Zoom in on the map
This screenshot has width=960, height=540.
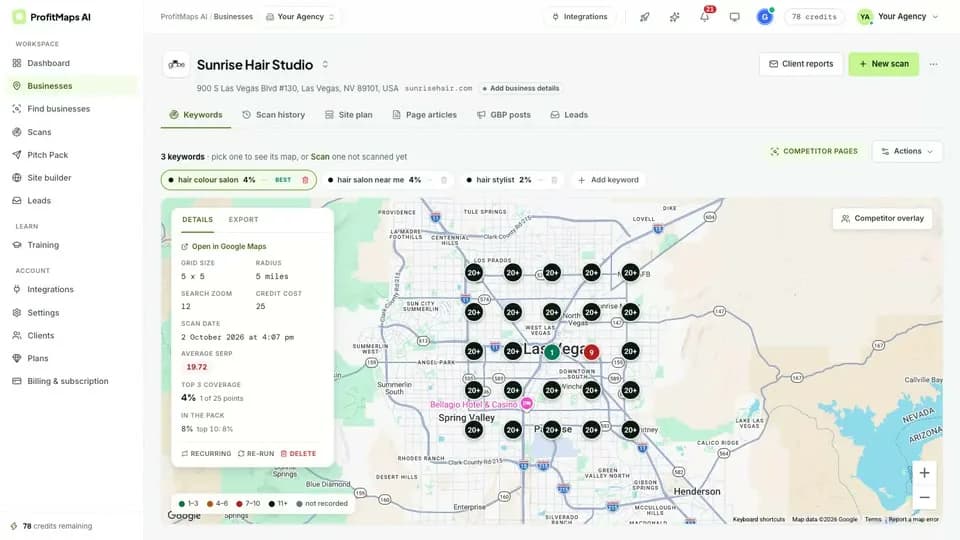(924, 473)
